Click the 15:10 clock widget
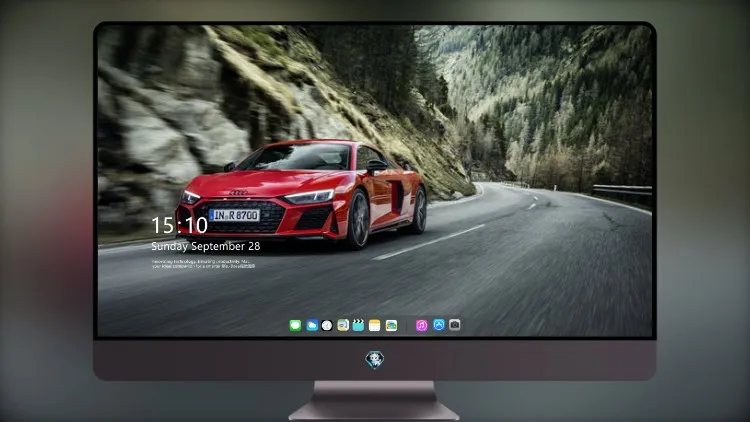The image size is (750, 422). (x=179, y=225)
